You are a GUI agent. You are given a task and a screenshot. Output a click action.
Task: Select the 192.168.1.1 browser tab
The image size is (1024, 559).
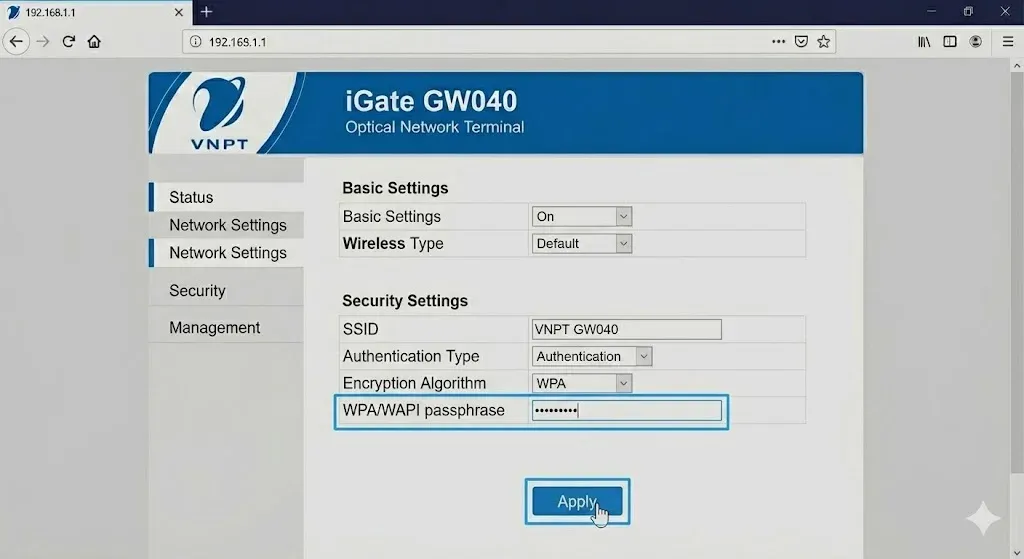coord(95,12)
